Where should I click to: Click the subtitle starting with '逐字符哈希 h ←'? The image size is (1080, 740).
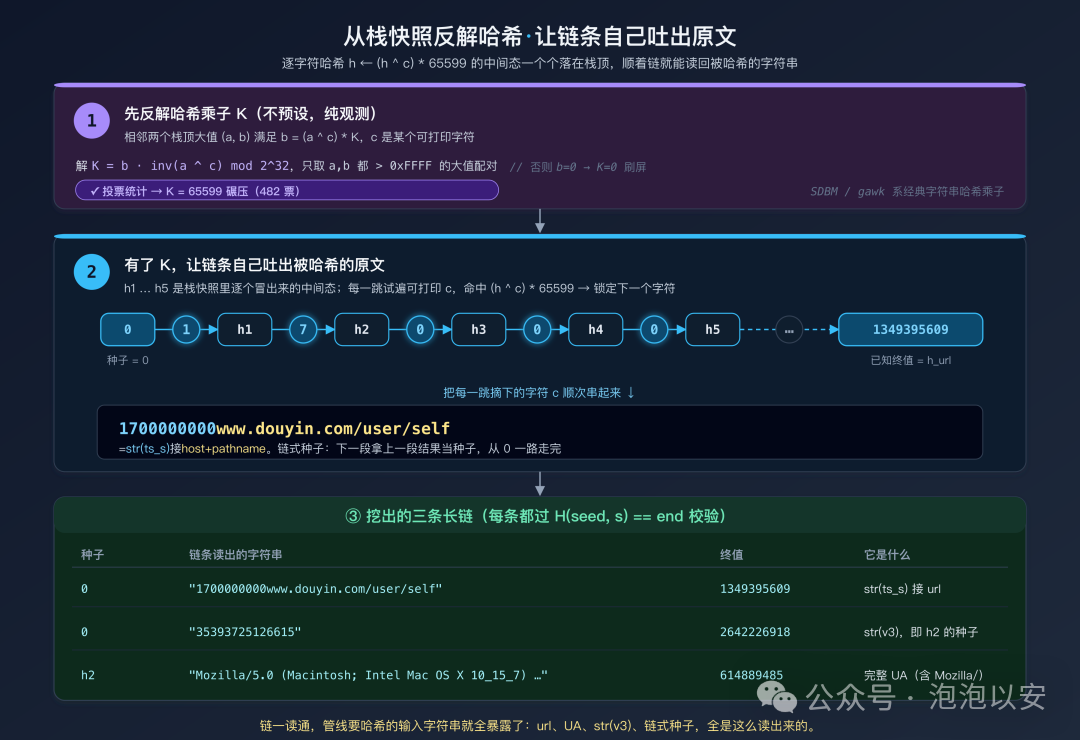pyautogui.click(x=540, y=63)
